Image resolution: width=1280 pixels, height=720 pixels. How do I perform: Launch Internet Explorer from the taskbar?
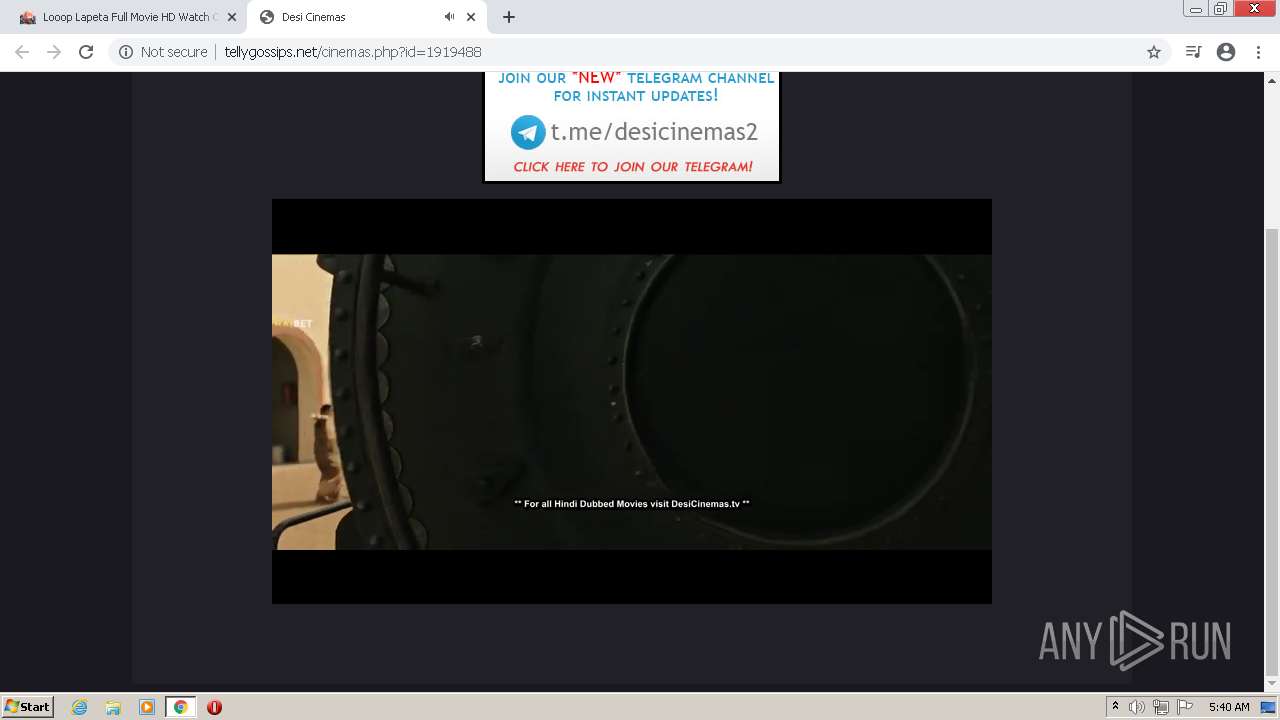(80, 707)
